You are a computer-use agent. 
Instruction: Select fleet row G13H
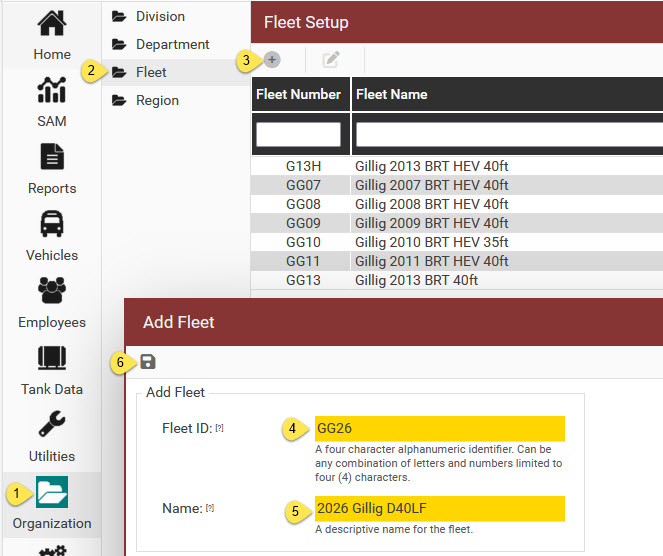click(457, 166)
